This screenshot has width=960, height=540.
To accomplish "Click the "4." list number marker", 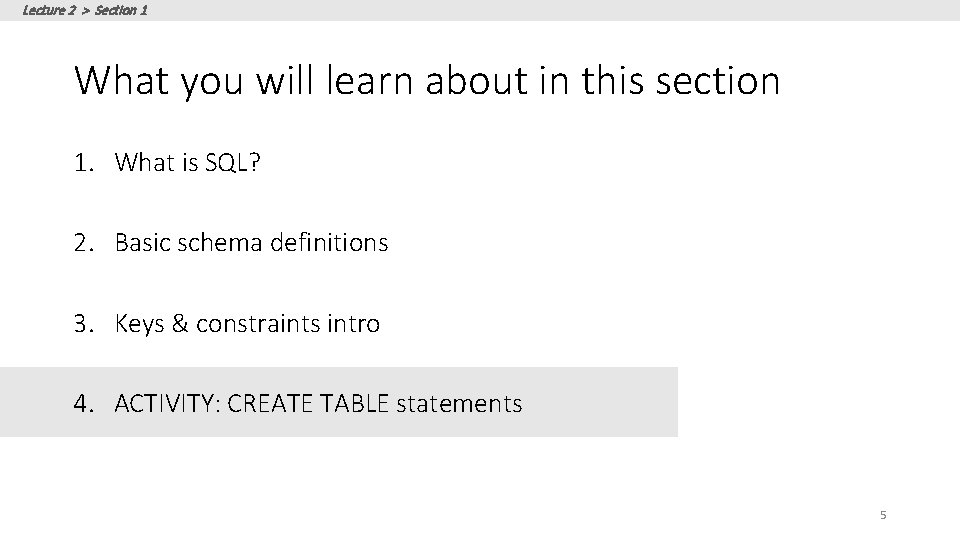I will pyautogui.click(x=84, y=404).
